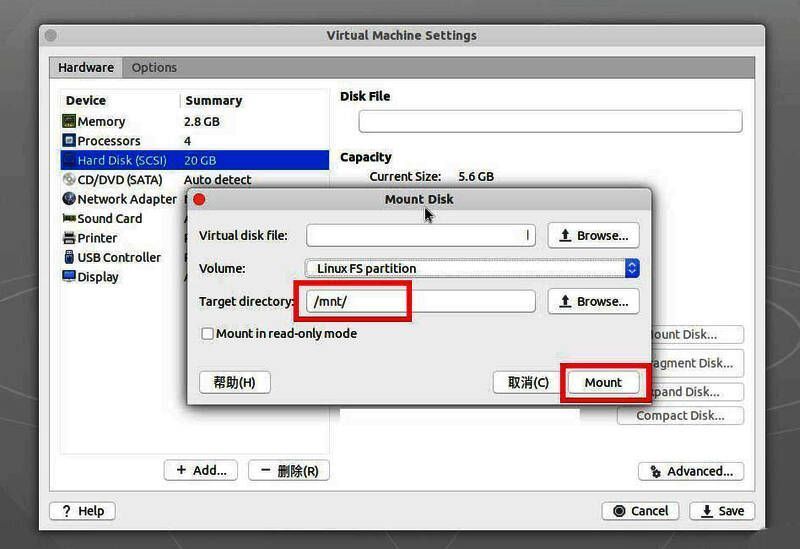Viewport: 800px width, 549px height.
Task: Select the Display monitor icon
Action: [x=69, y=277]
